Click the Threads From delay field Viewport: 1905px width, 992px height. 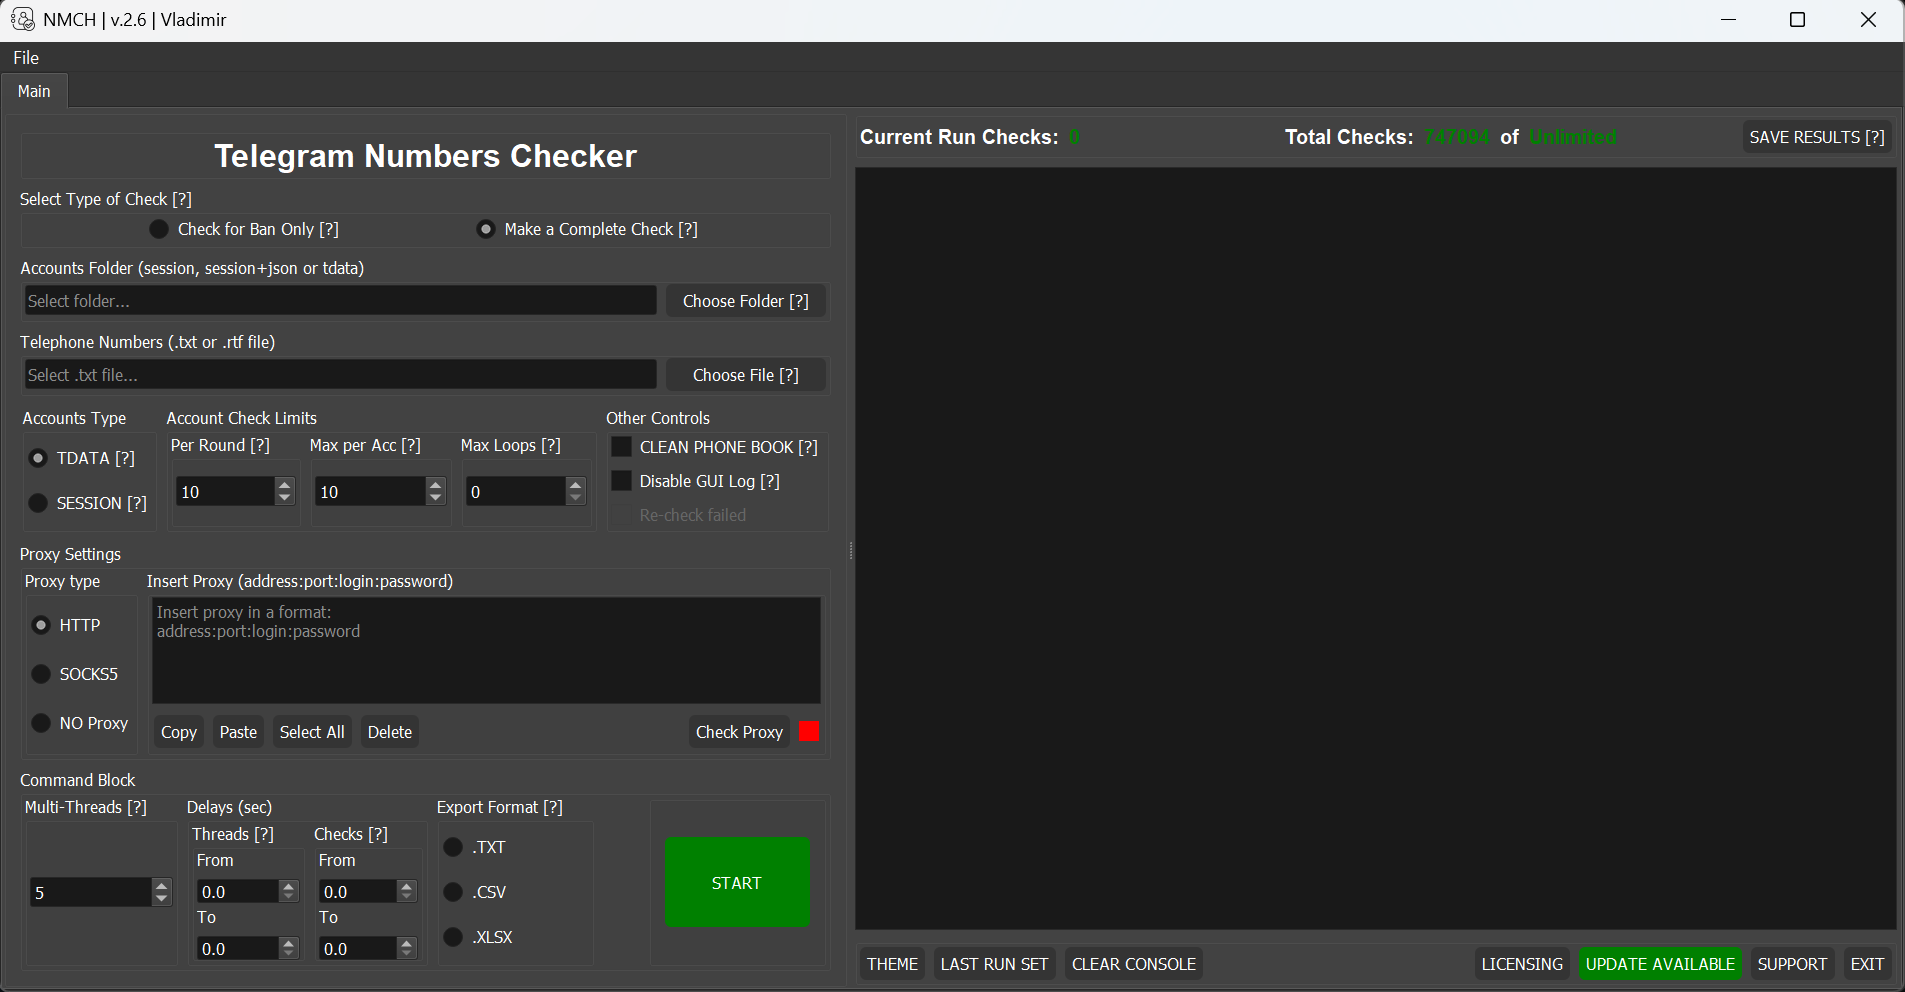238,891
